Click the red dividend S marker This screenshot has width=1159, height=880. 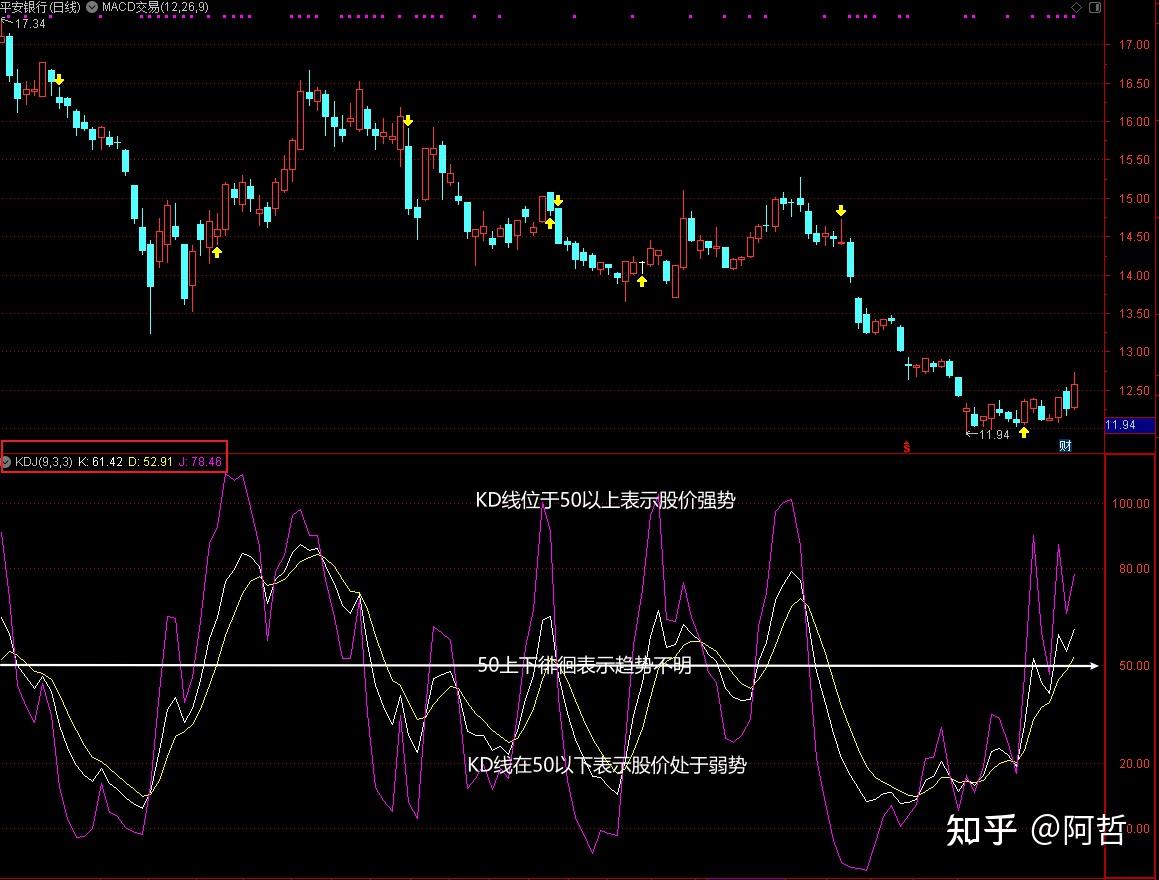(x=906, y=446)
